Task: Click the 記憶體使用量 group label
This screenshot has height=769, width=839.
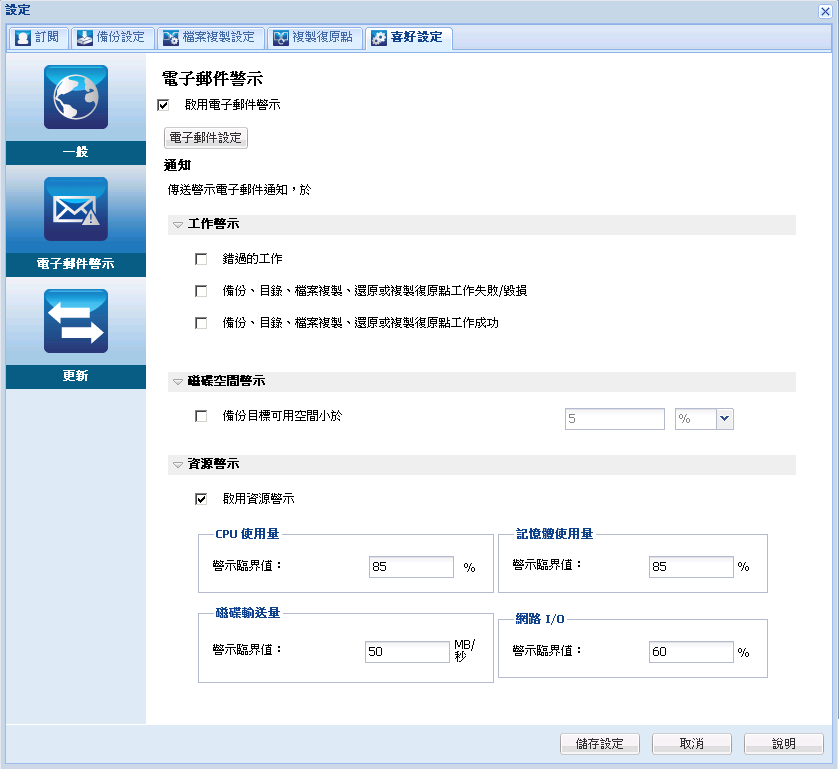Action: coord(554,534)
